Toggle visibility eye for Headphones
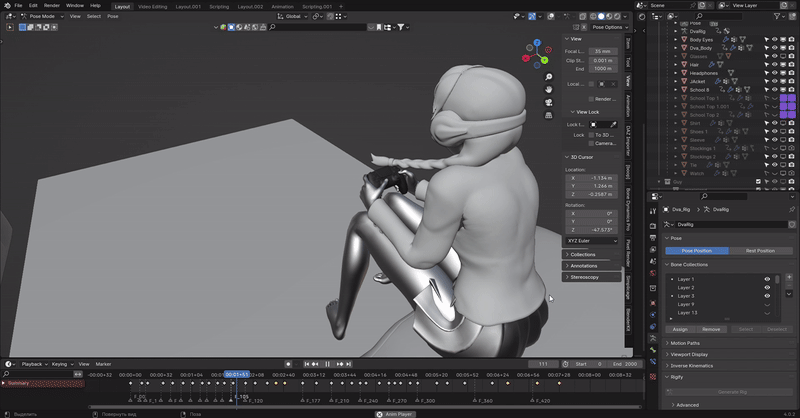 (x=774, y=73)
